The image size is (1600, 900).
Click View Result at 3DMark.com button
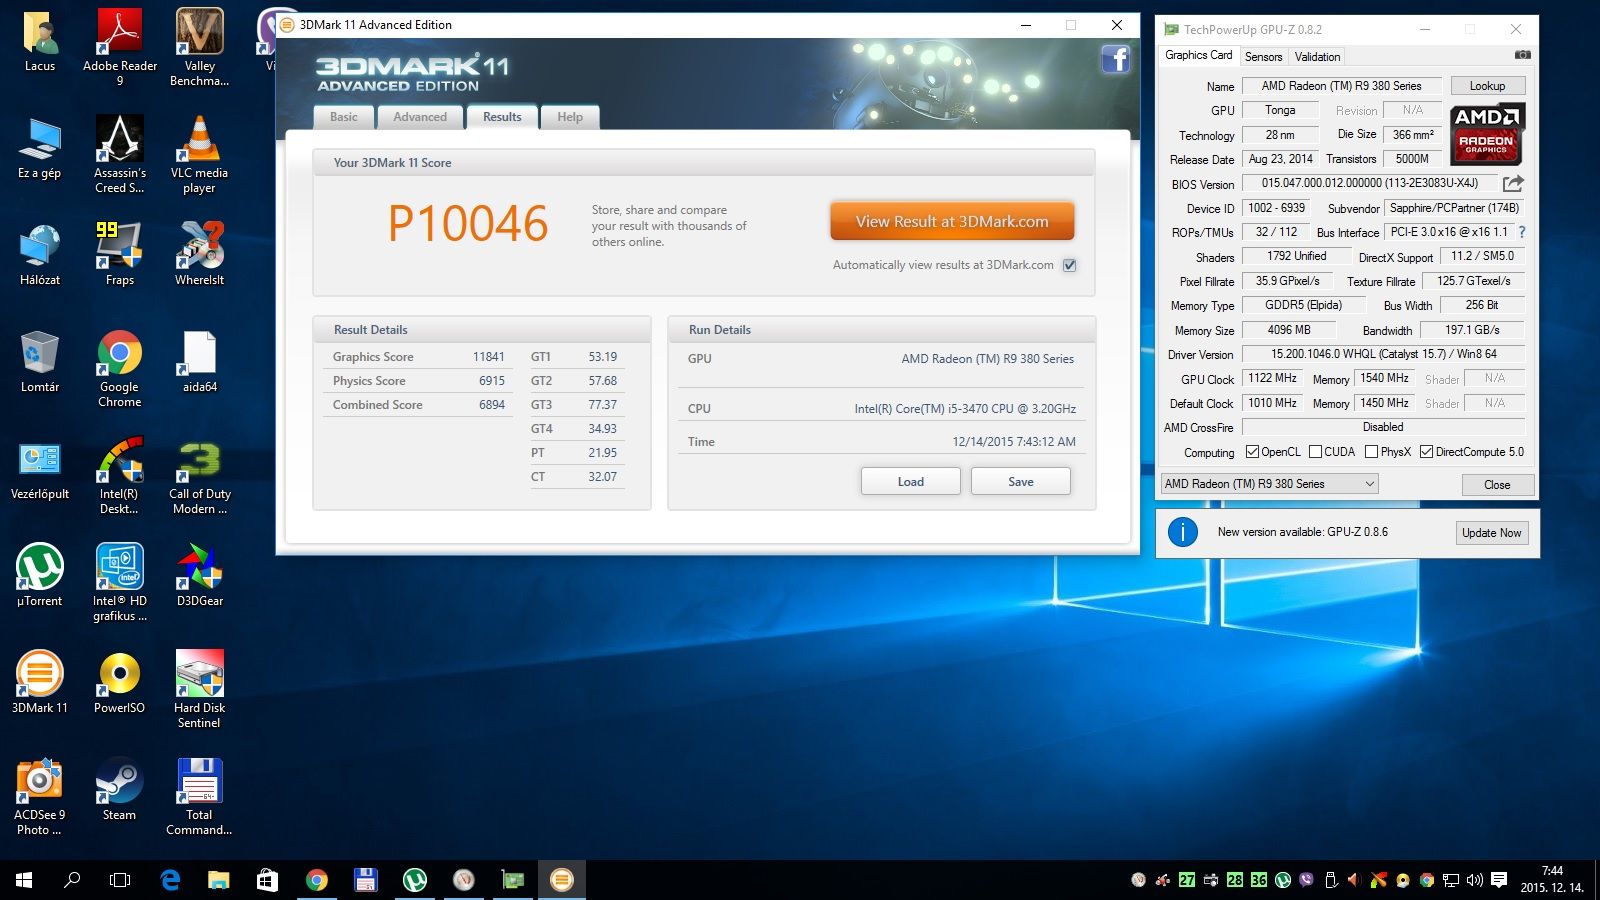pyautogui.click(x=952, y=222)
